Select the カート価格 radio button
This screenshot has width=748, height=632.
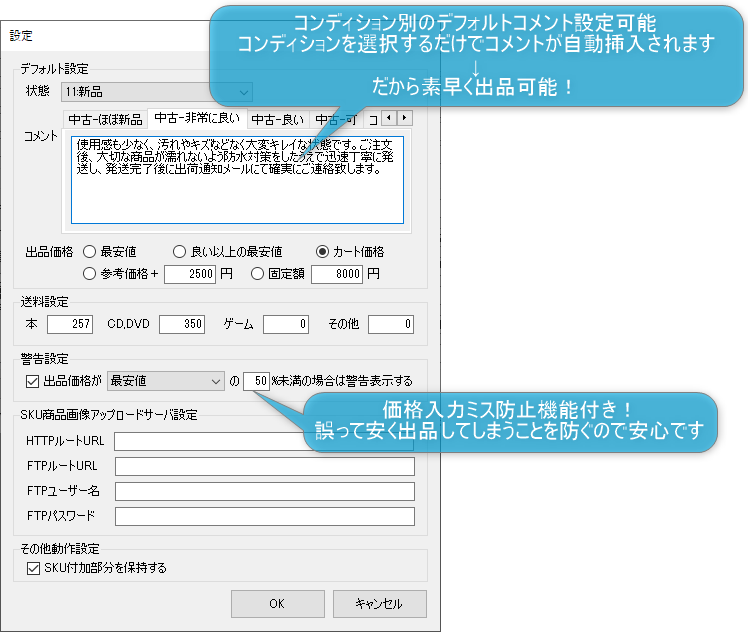322,252
